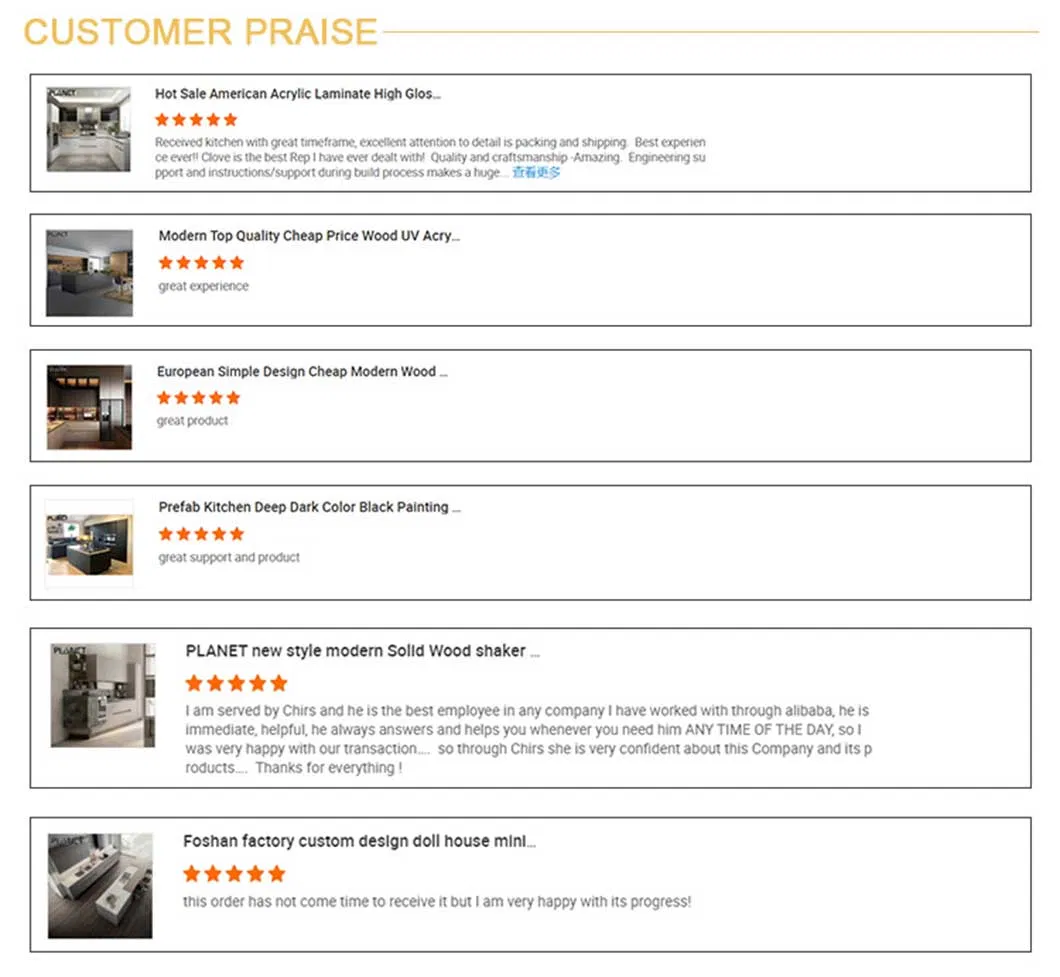Click the stars above the "great experience" review
This screenshot has width=1060, height=977.
[201, 263]
